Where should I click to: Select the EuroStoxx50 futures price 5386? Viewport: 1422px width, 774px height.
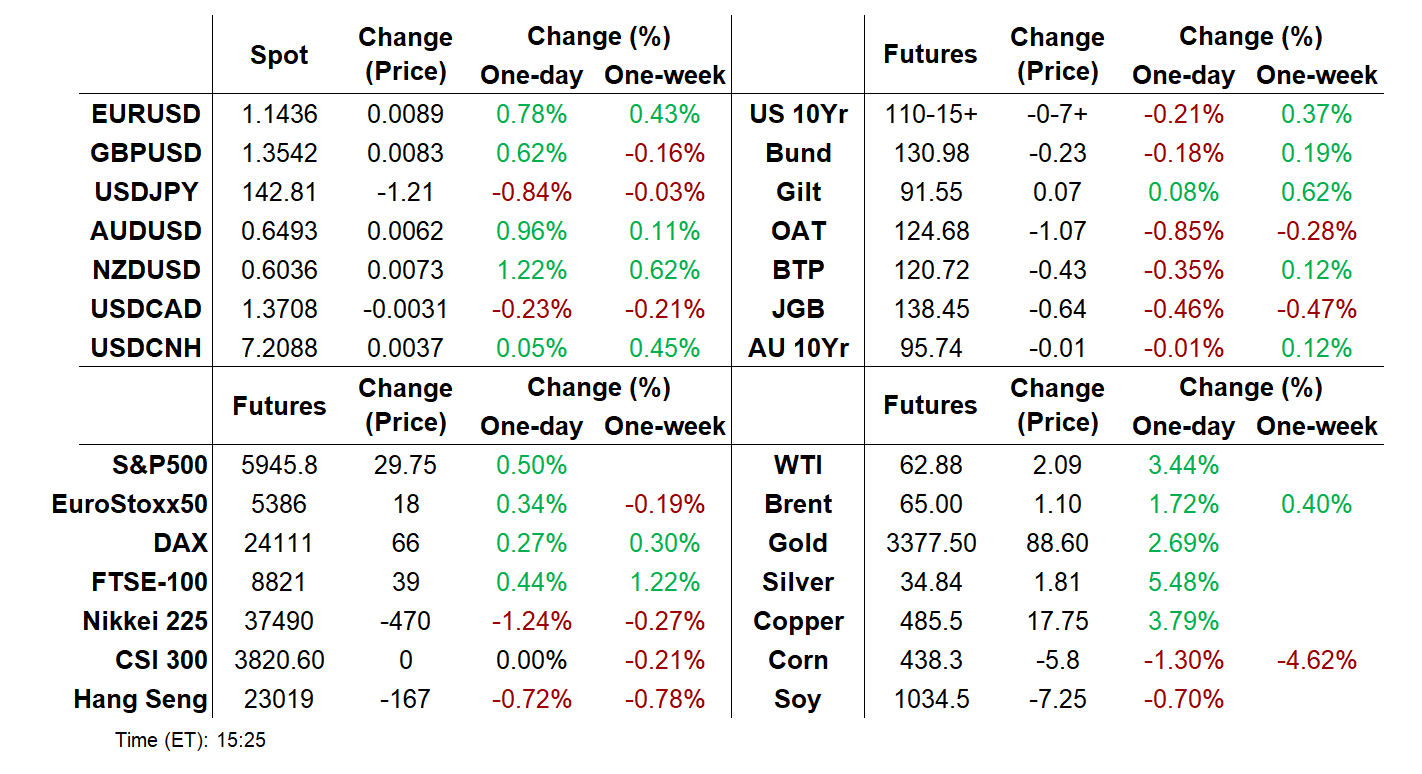coord(279,504)
